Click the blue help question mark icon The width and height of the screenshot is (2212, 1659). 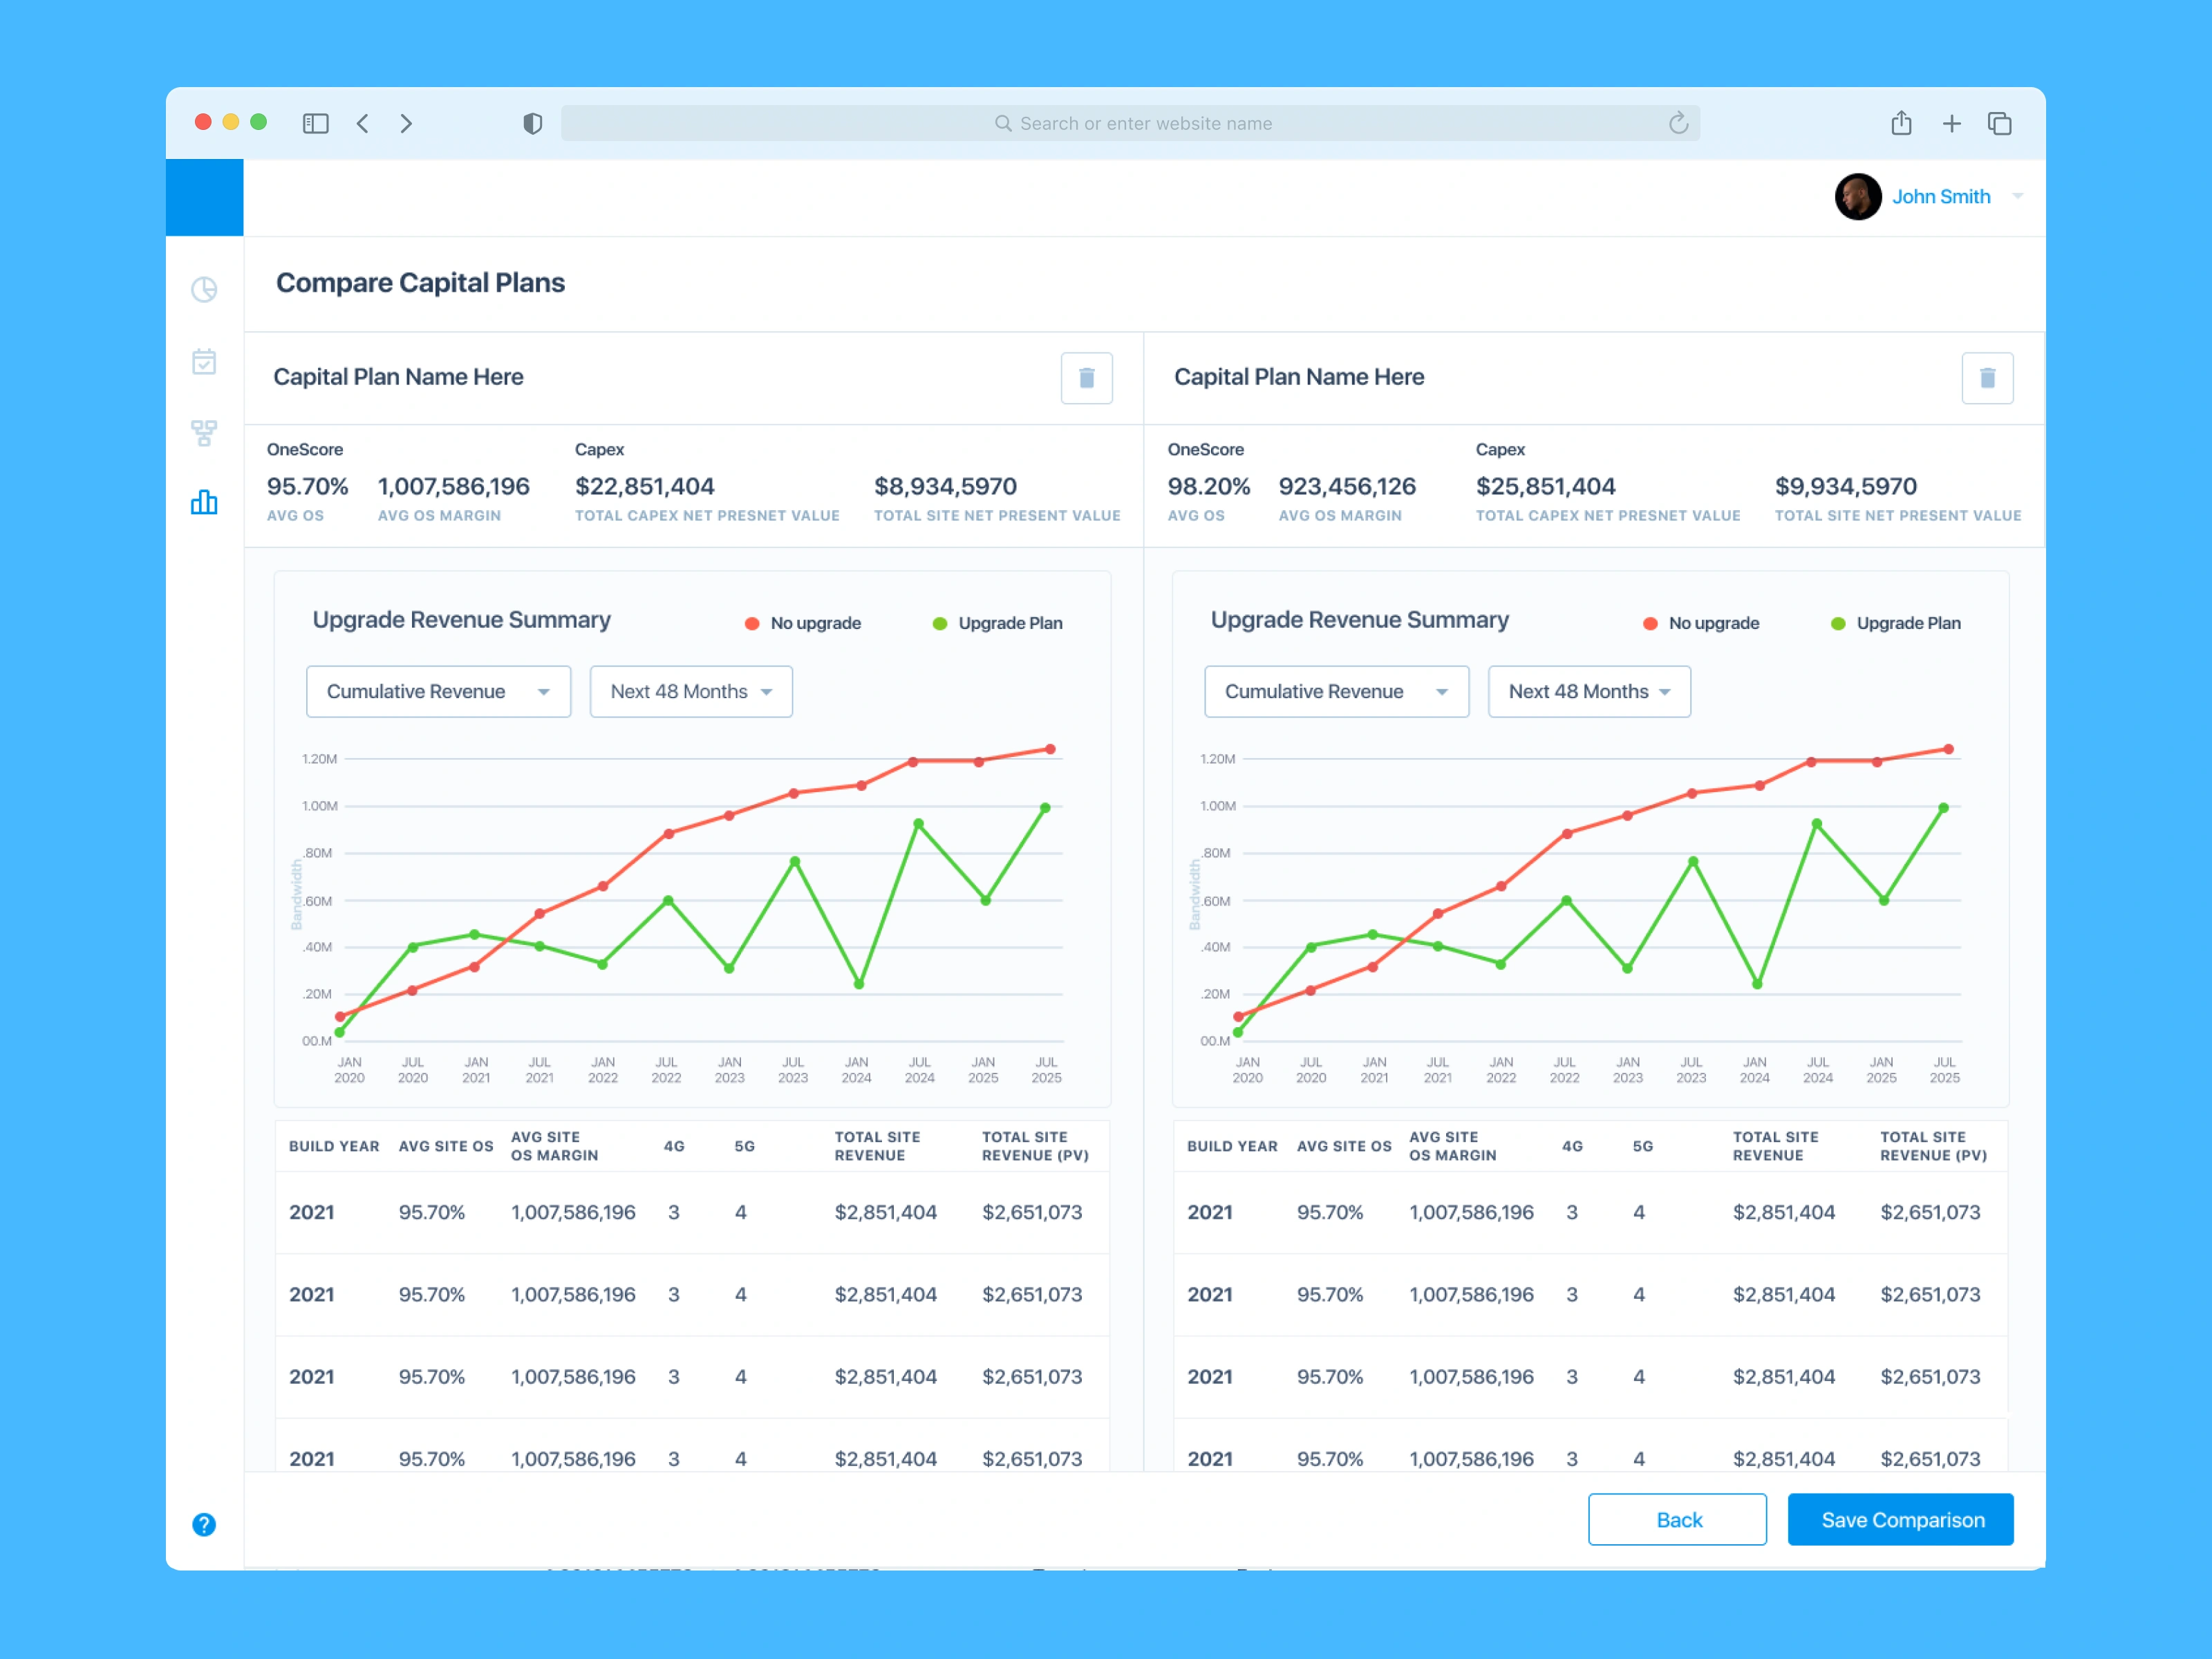tap(204, 1524)
